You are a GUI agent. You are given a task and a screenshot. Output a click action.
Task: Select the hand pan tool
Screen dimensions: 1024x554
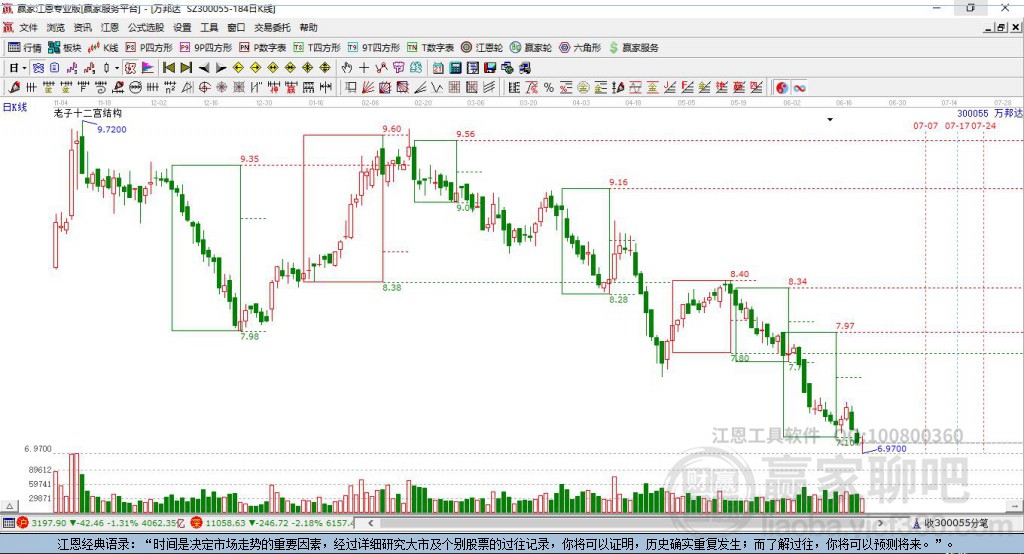(346, 68)
